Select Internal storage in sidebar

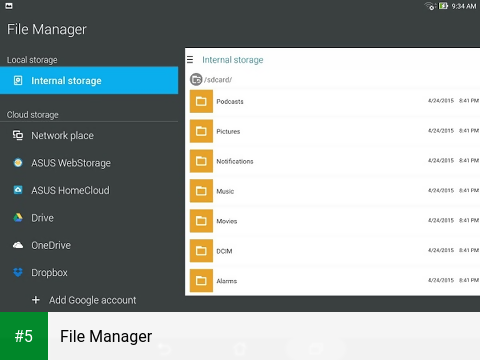click(x=89, y=80)
